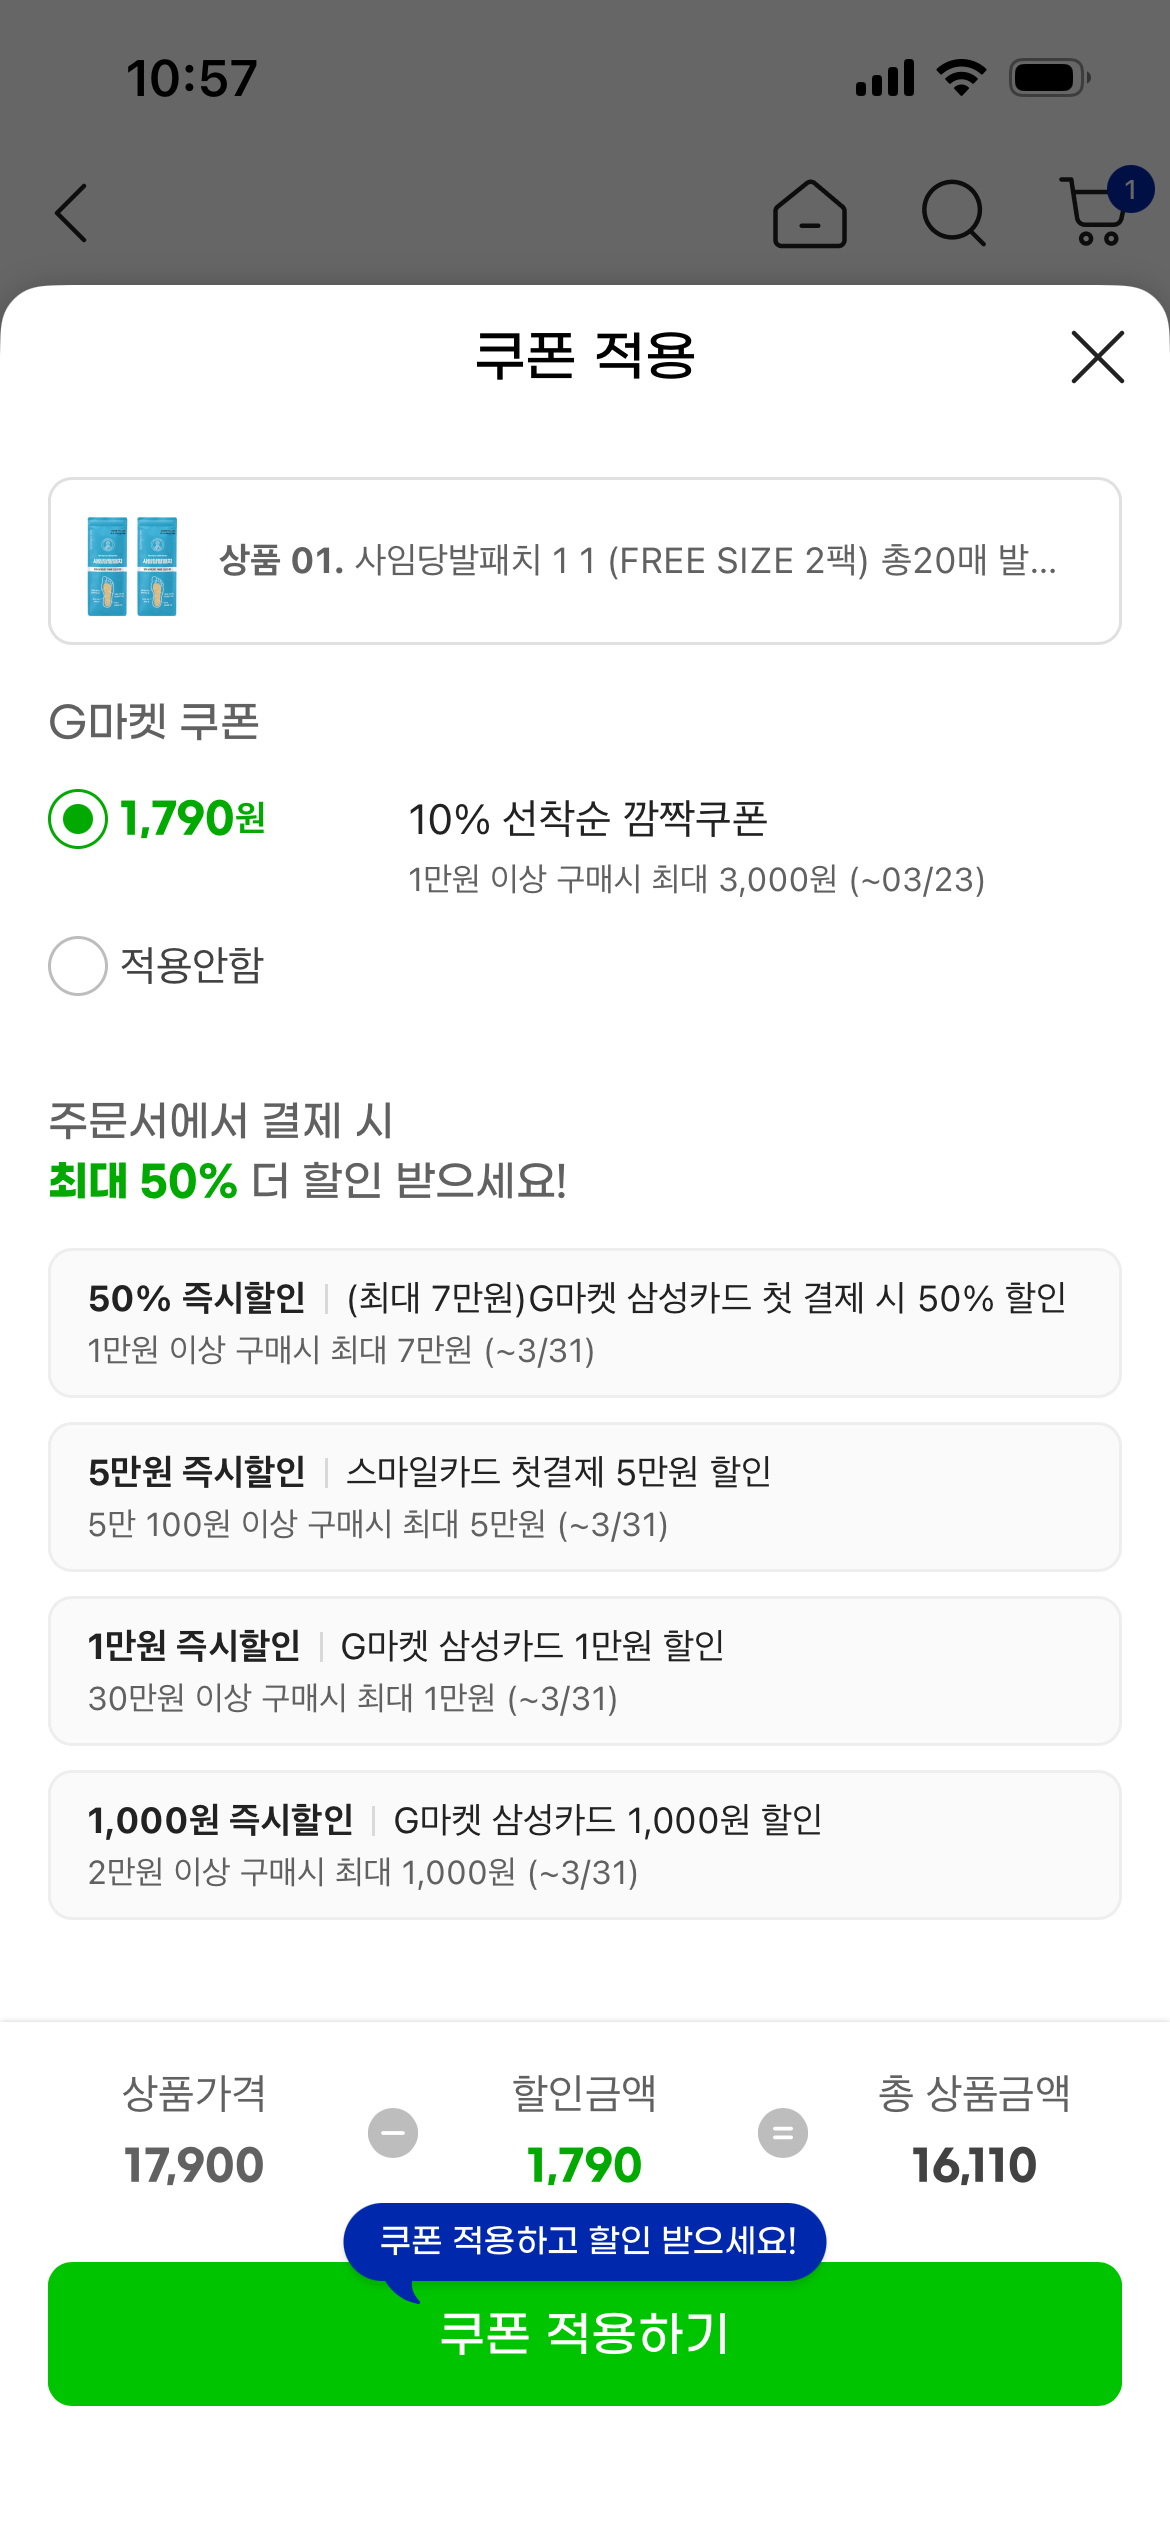The image size is (1170, 2532).
Task: Open the home icon in header
Action: (810, 213)
